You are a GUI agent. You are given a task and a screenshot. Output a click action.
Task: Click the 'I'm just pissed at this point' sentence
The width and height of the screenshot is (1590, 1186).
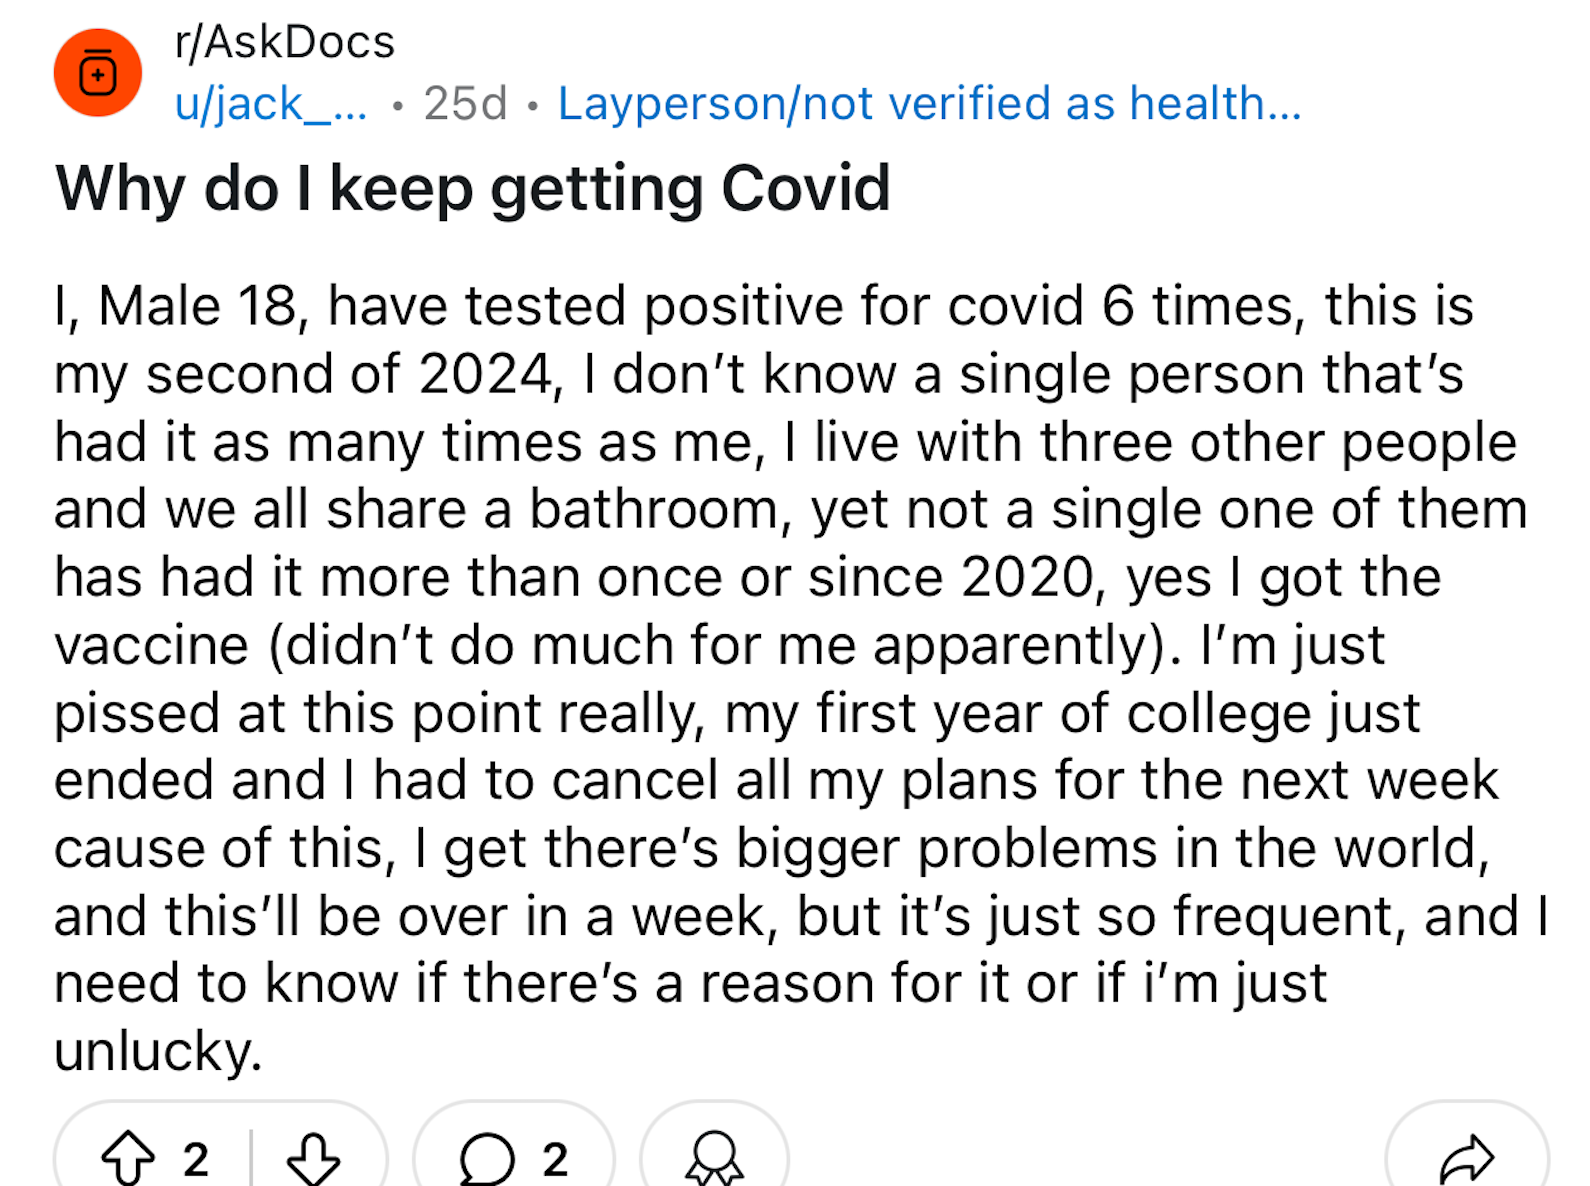[718, 679]
